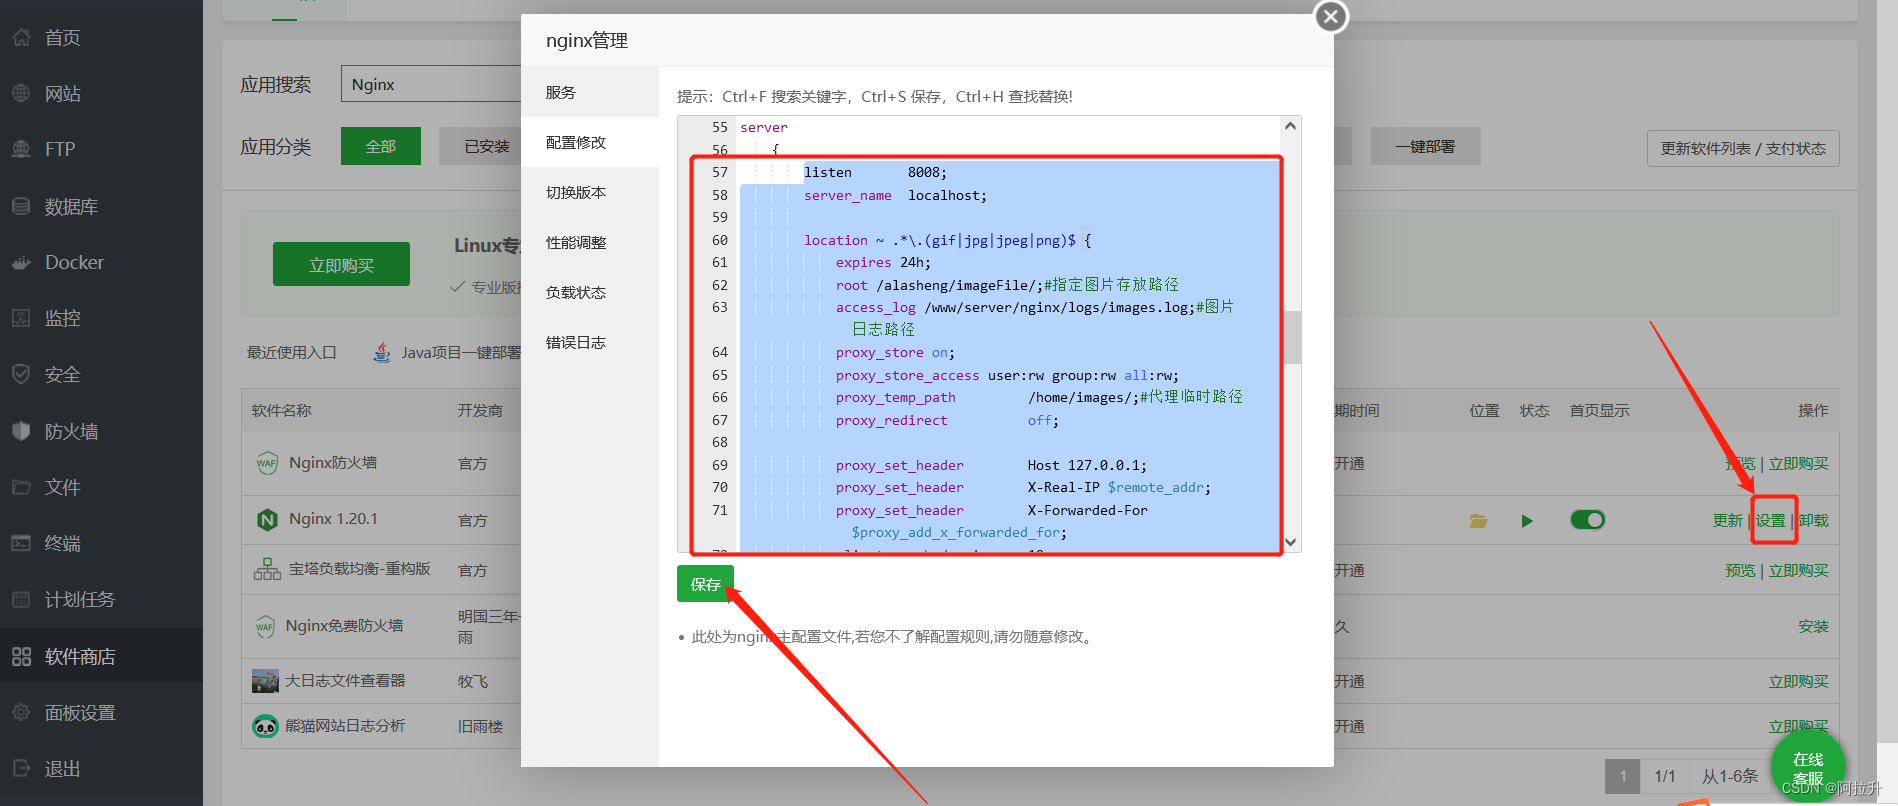Click the 卸载 link for Nginx 1.20.1

(x=1813, y=520)
